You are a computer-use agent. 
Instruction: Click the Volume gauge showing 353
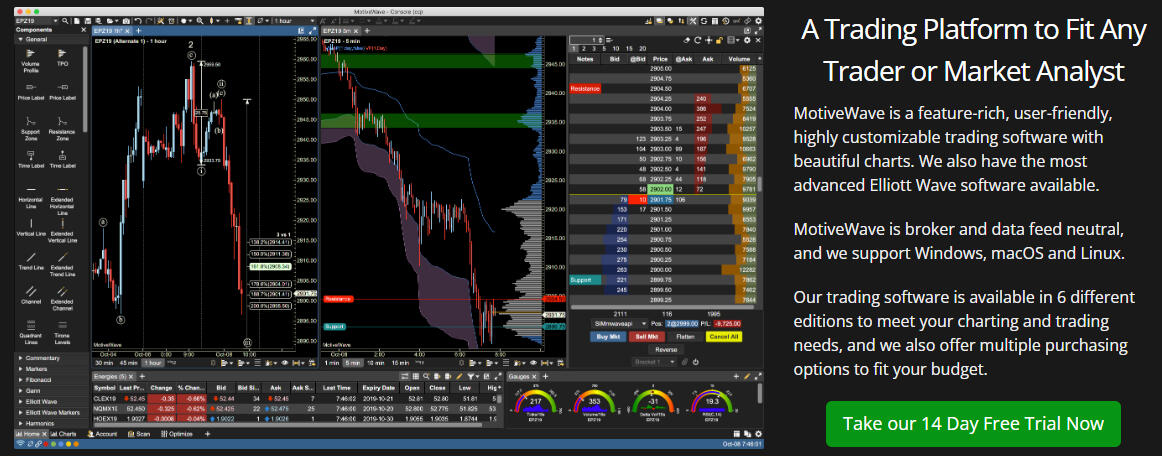point(594,403)
